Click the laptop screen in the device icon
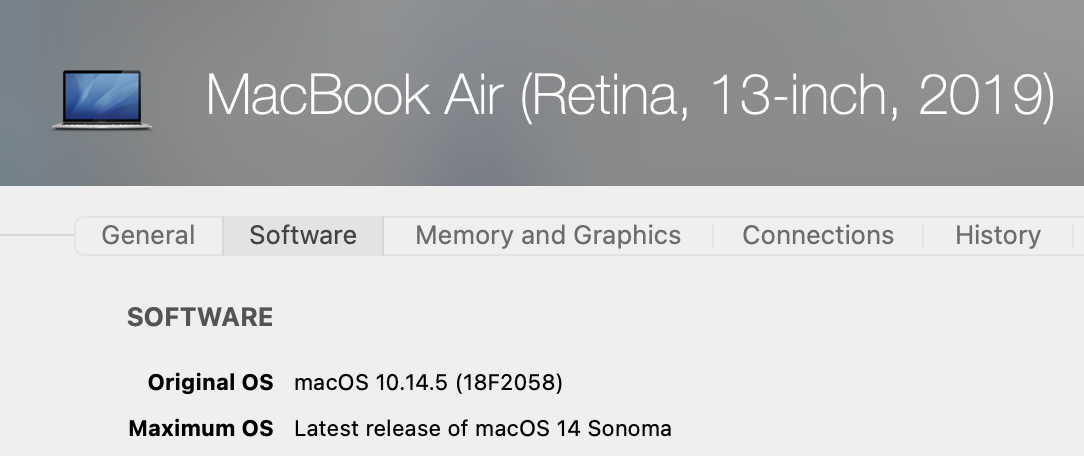Screen dimensions: 1084x456 coord(101,95)
